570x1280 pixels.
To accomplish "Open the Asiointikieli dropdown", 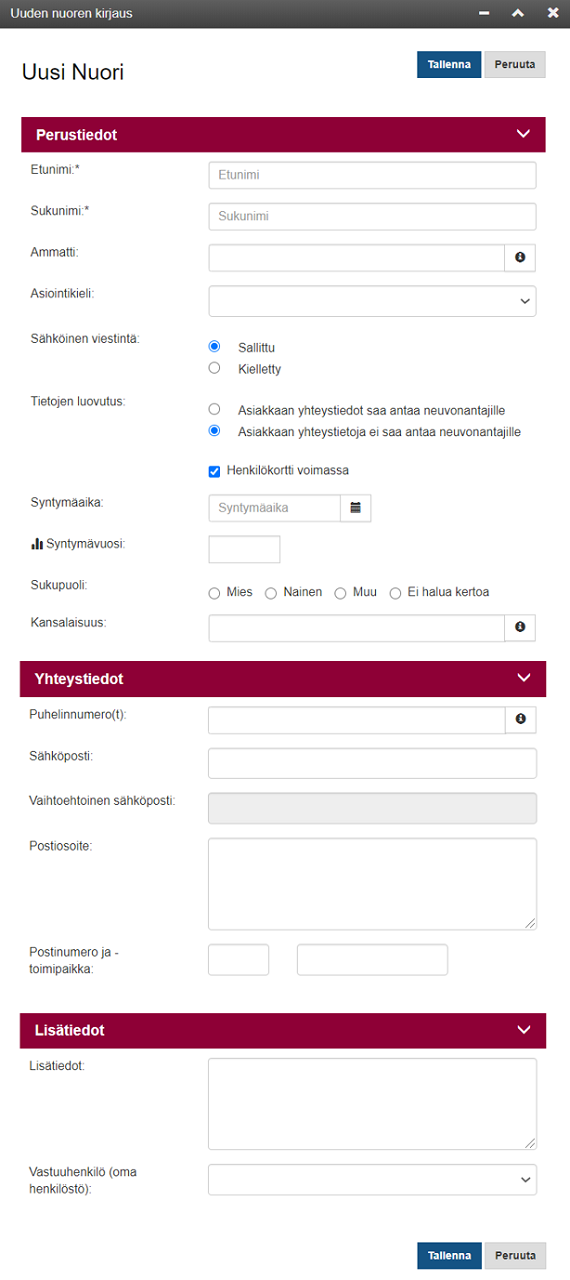I will [x=372, y=300].
